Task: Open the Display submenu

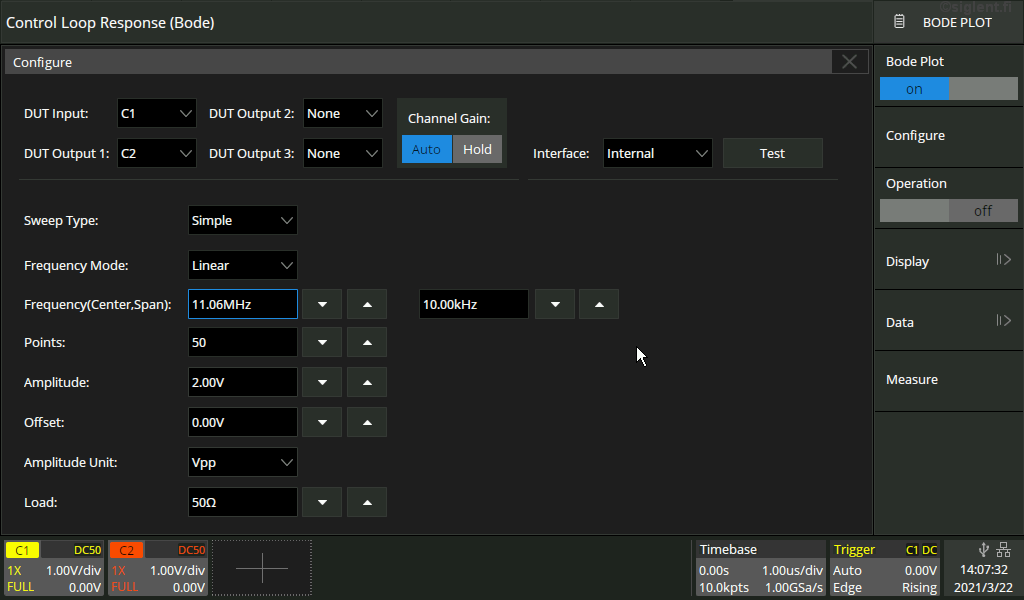Action: point(948,261)
